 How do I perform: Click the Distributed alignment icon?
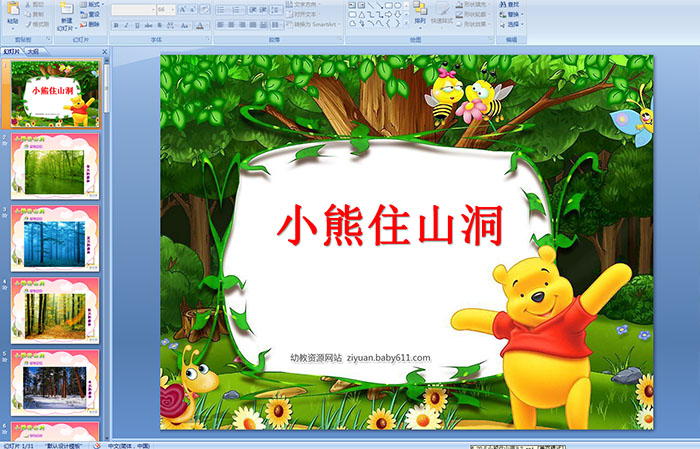(x=263, y=25)
